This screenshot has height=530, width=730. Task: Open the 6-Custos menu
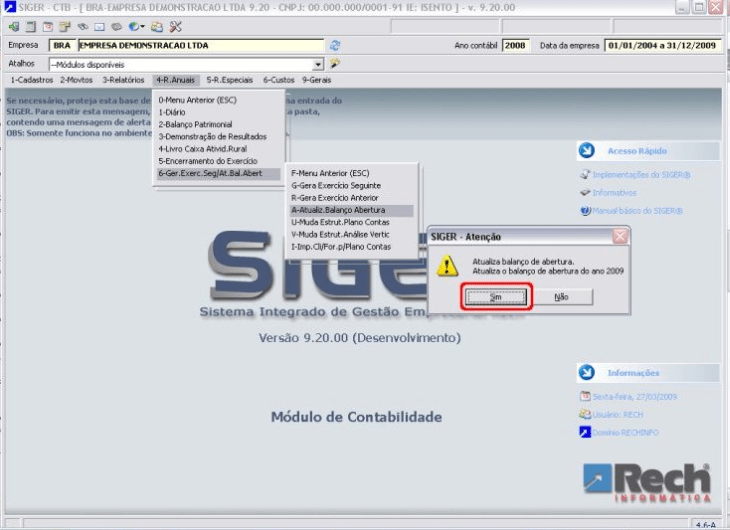pos(278,80)
